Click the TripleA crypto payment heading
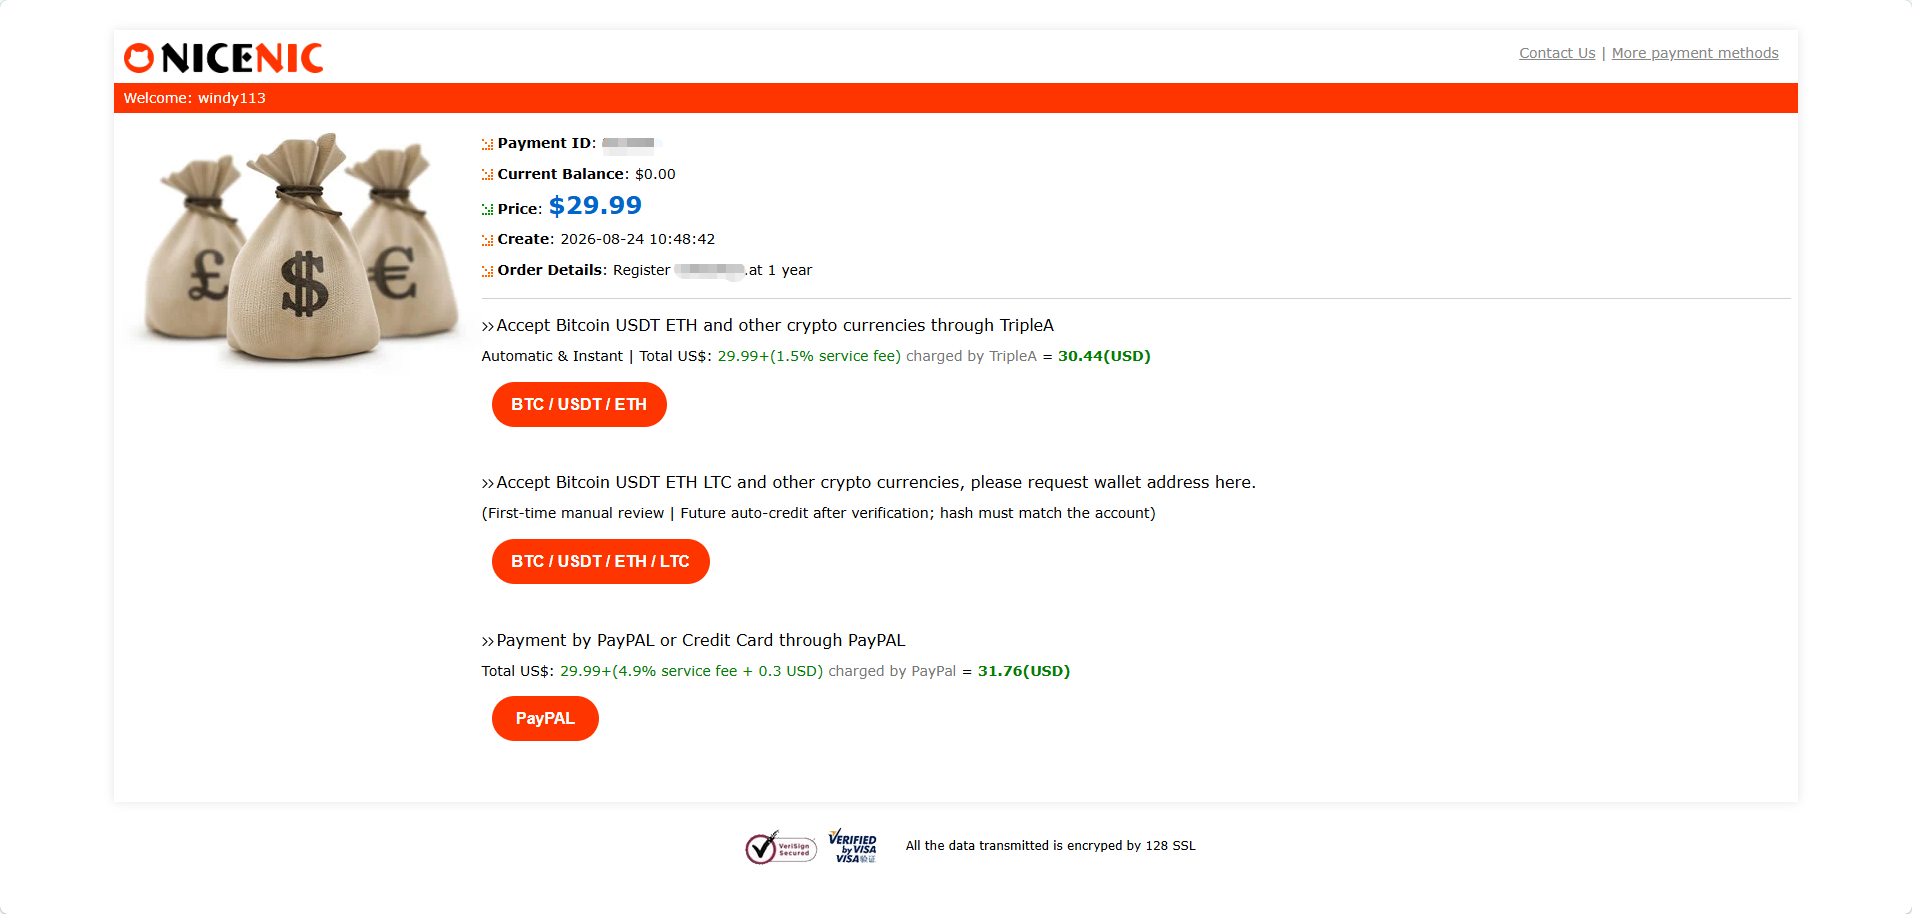Viewport: 1912px width, 914px height. tap(768, 325)
